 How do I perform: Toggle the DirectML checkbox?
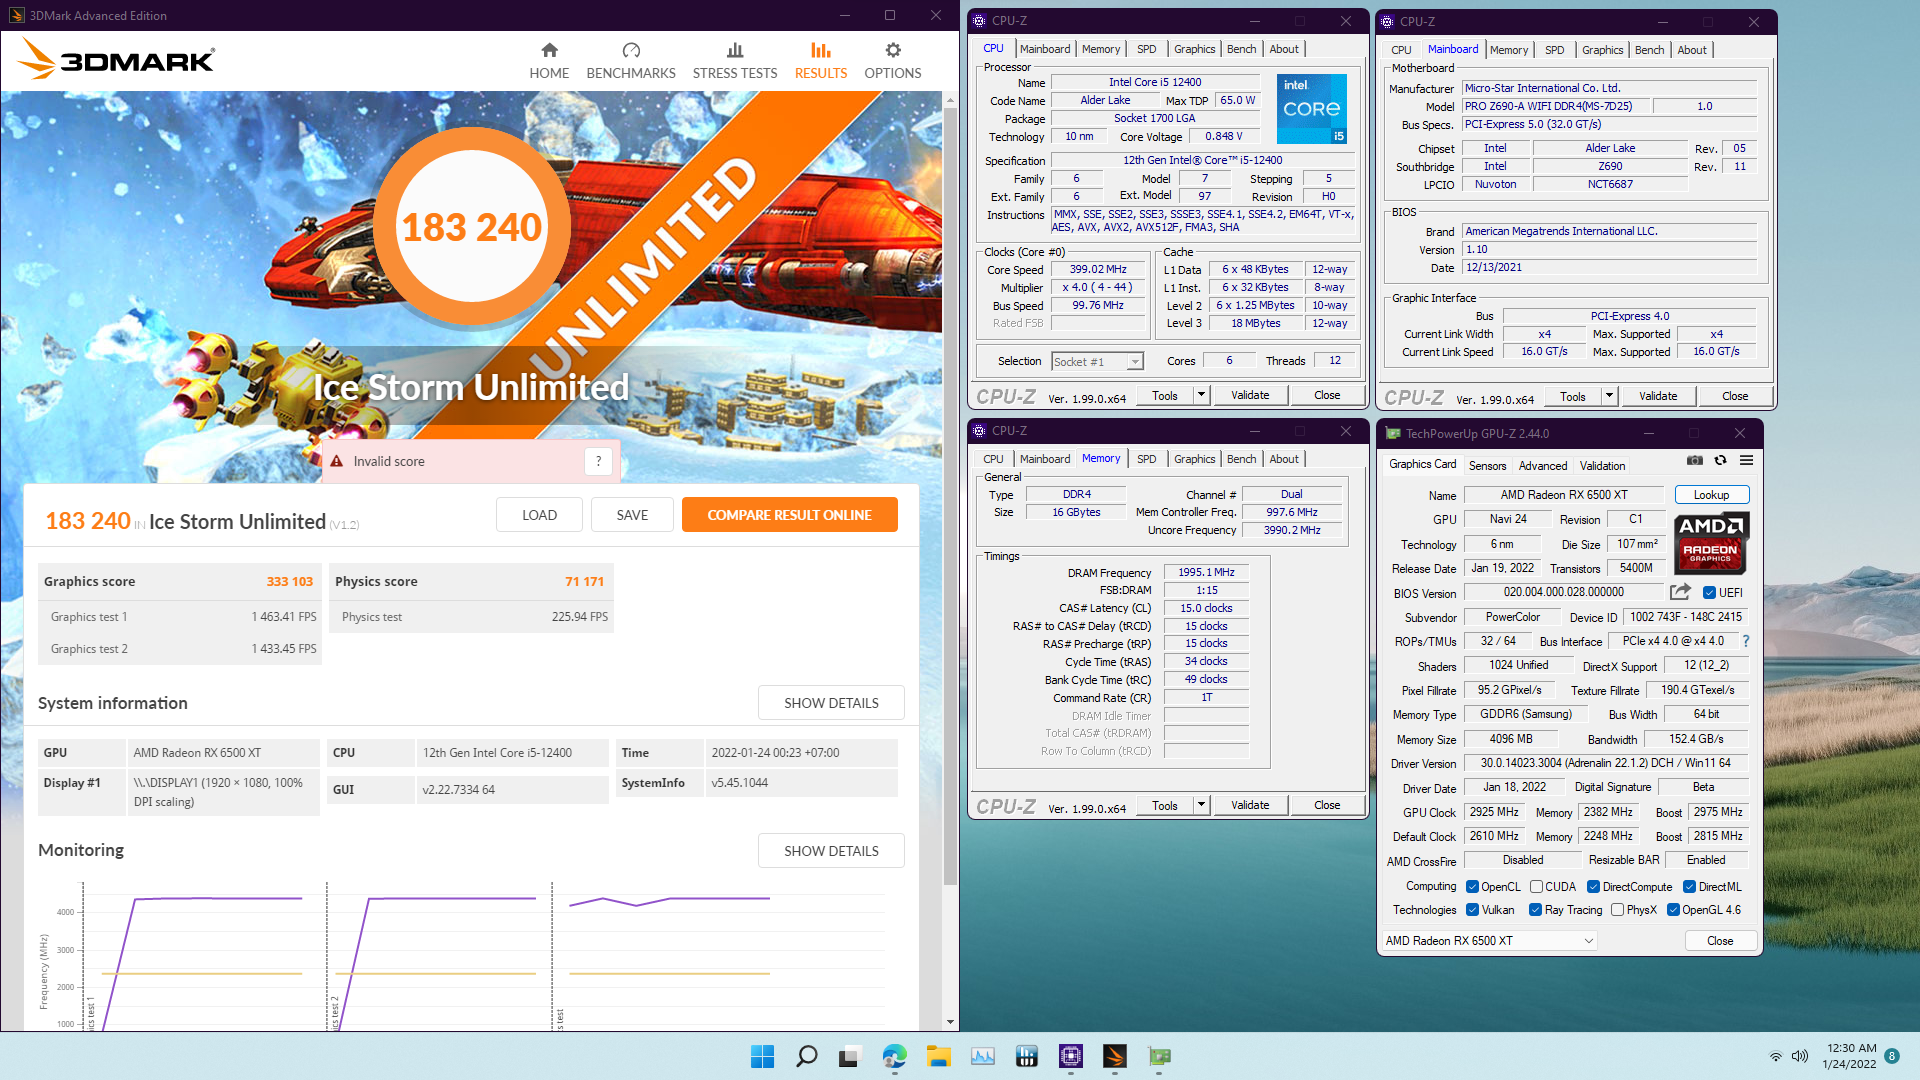(1689, 887)
